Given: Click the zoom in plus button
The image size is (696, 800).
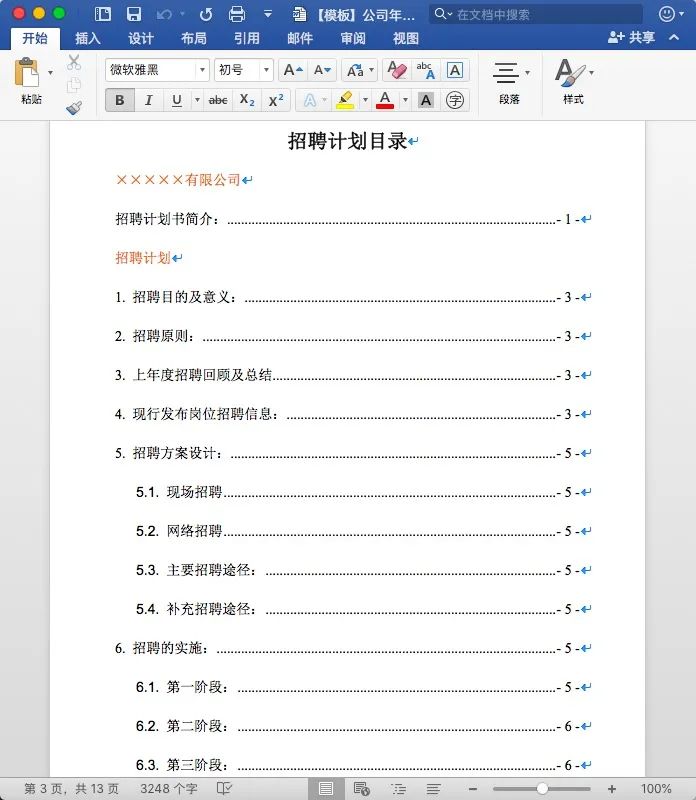Looking at the screenshot, I should click(x=612, y=789).
